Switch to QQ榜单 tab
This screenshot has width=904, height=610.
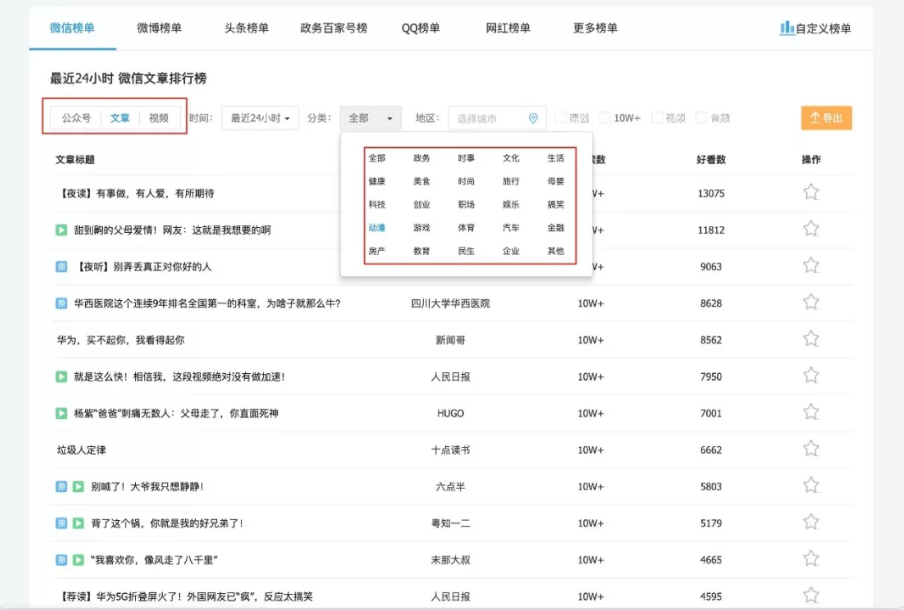(x=421, y=28)
